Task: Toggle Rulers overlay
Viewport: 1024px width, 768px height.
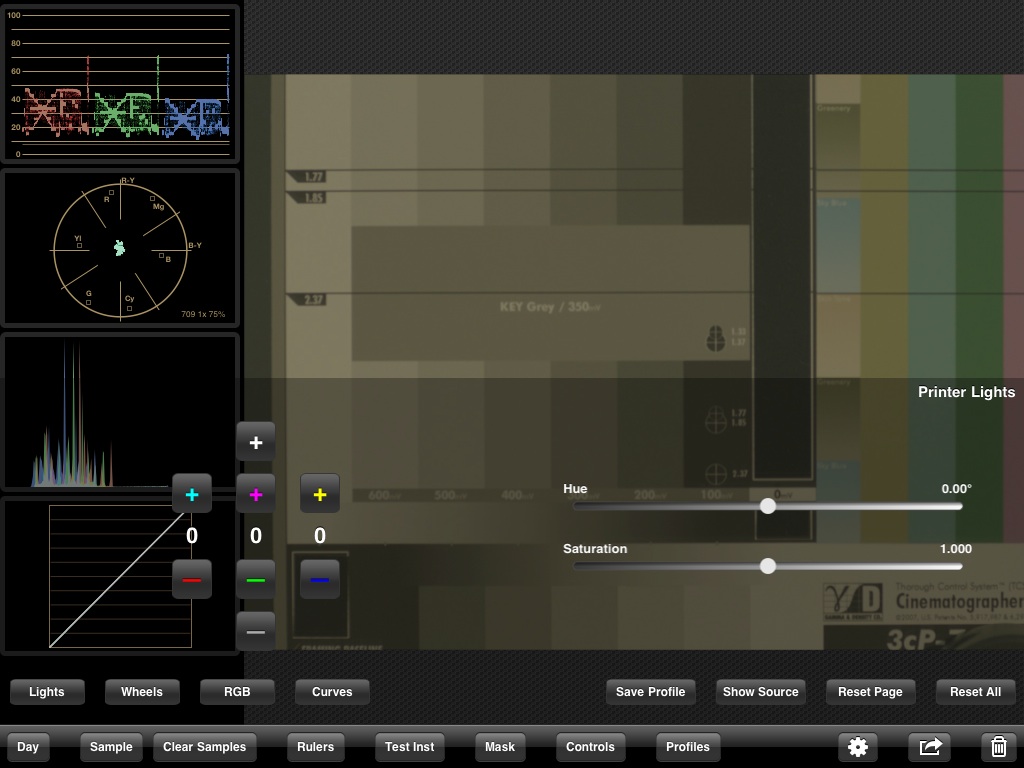Action: (x=315, y=746)
